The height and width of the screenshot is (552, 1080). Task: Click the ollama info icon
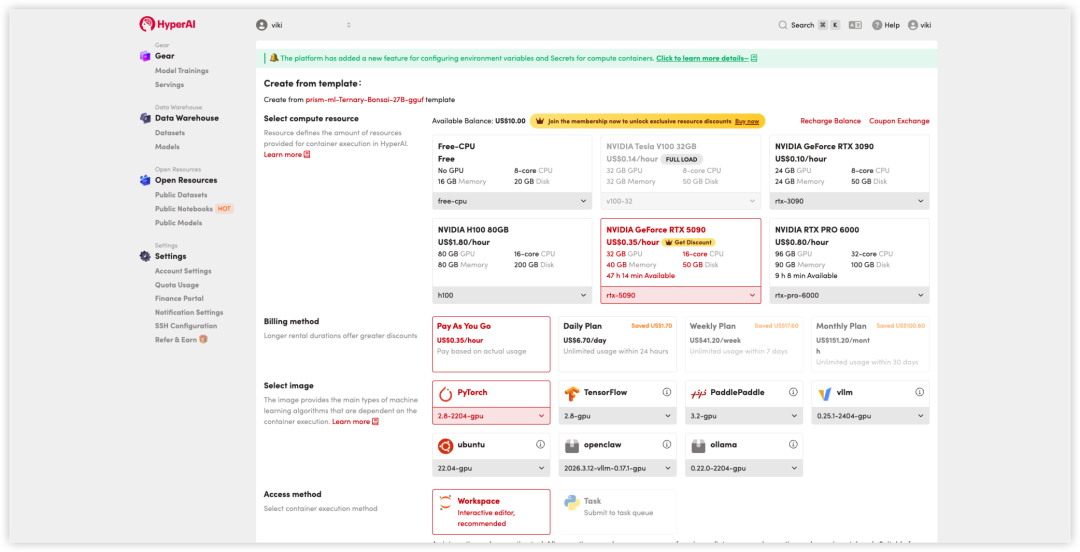[x=793, y=444]
